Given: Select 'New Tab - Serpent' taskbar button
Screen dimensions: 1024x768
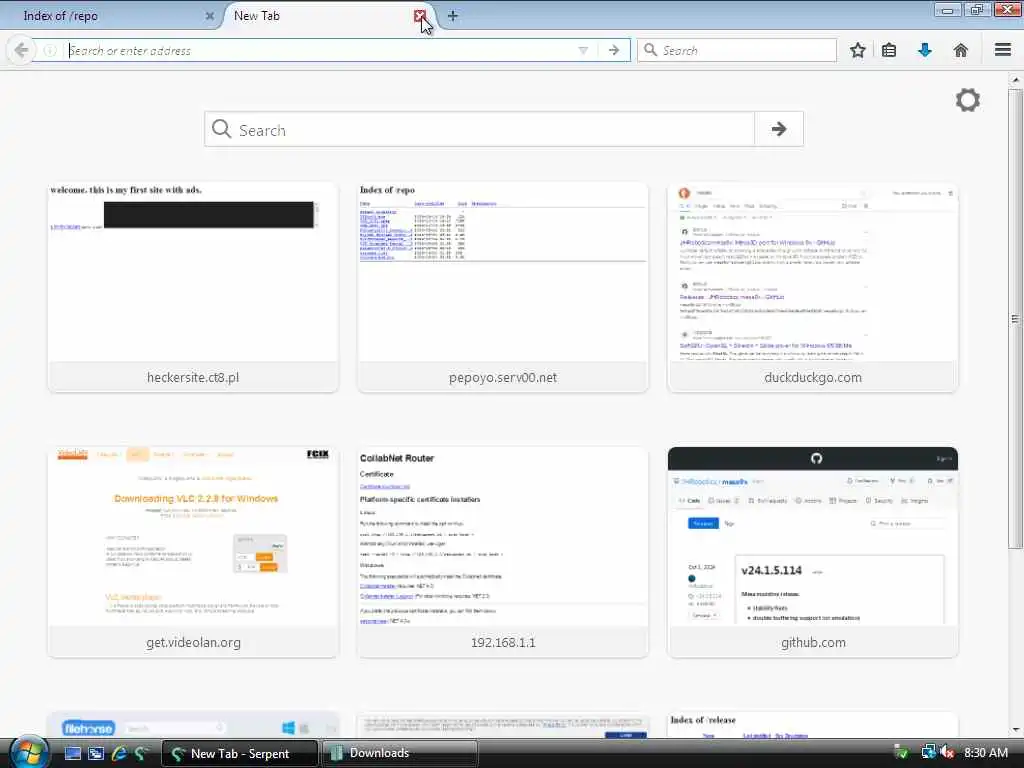Looking at the screenshot, I should tap(240, 753).
